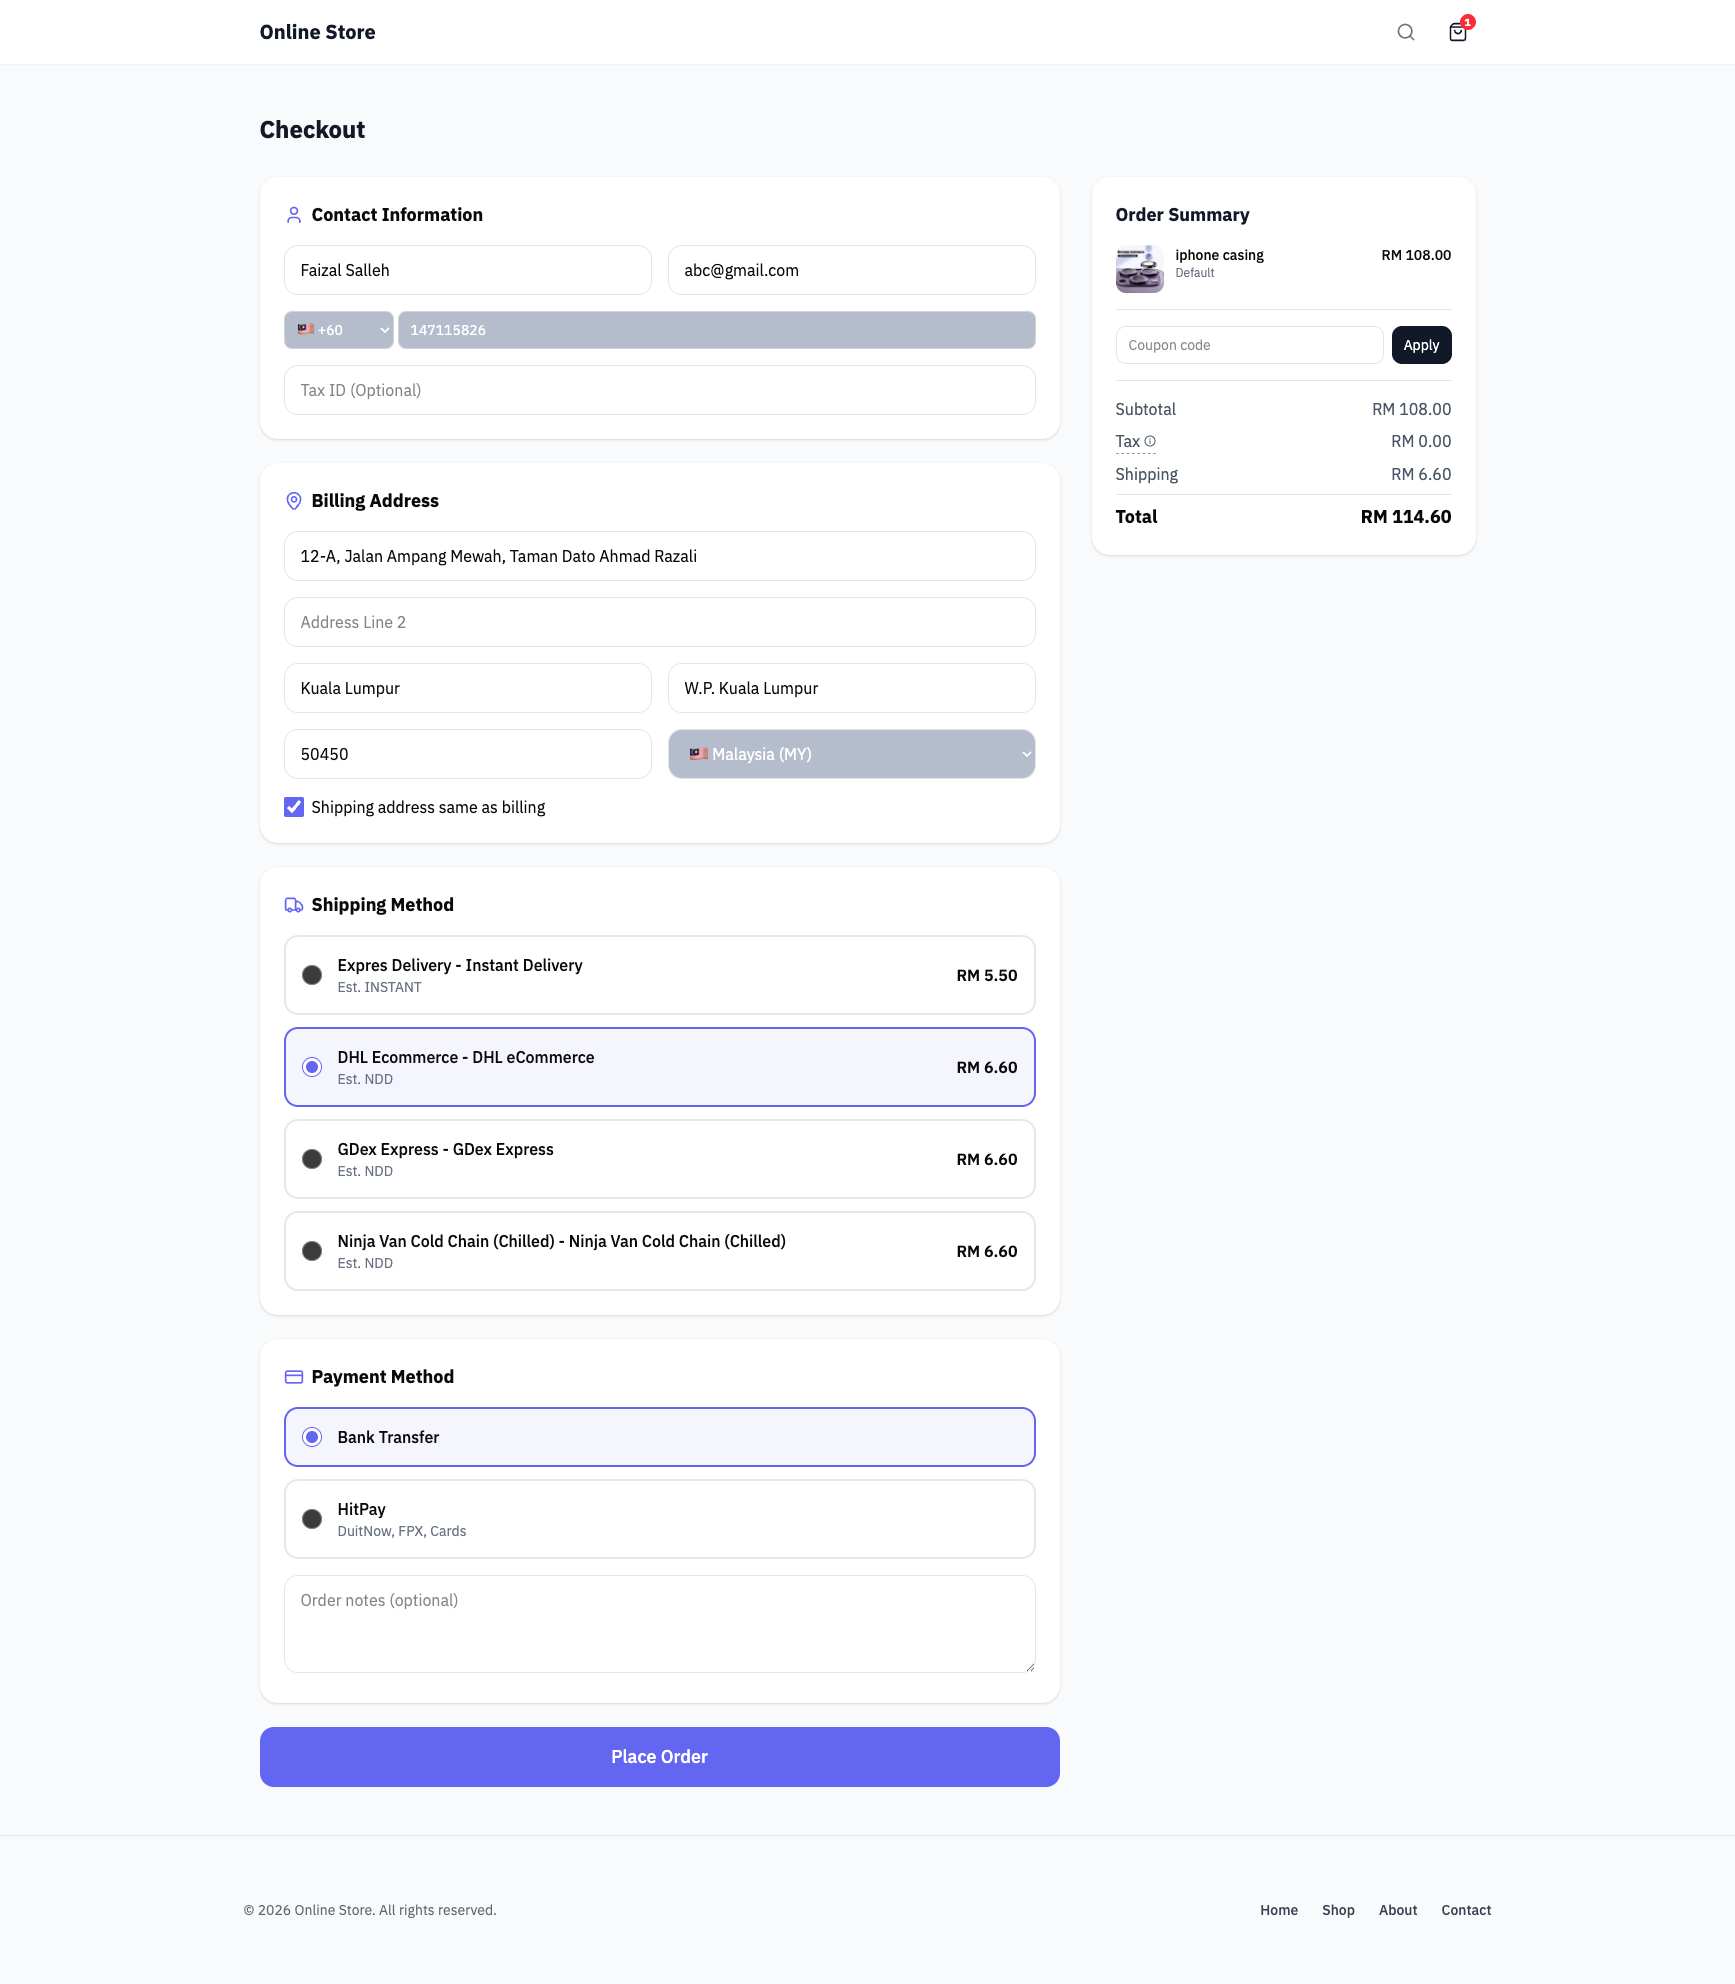1735x1984 pixels.
Task: Click the Shipping Method truck icon
Action: click(x=293, y=904)
